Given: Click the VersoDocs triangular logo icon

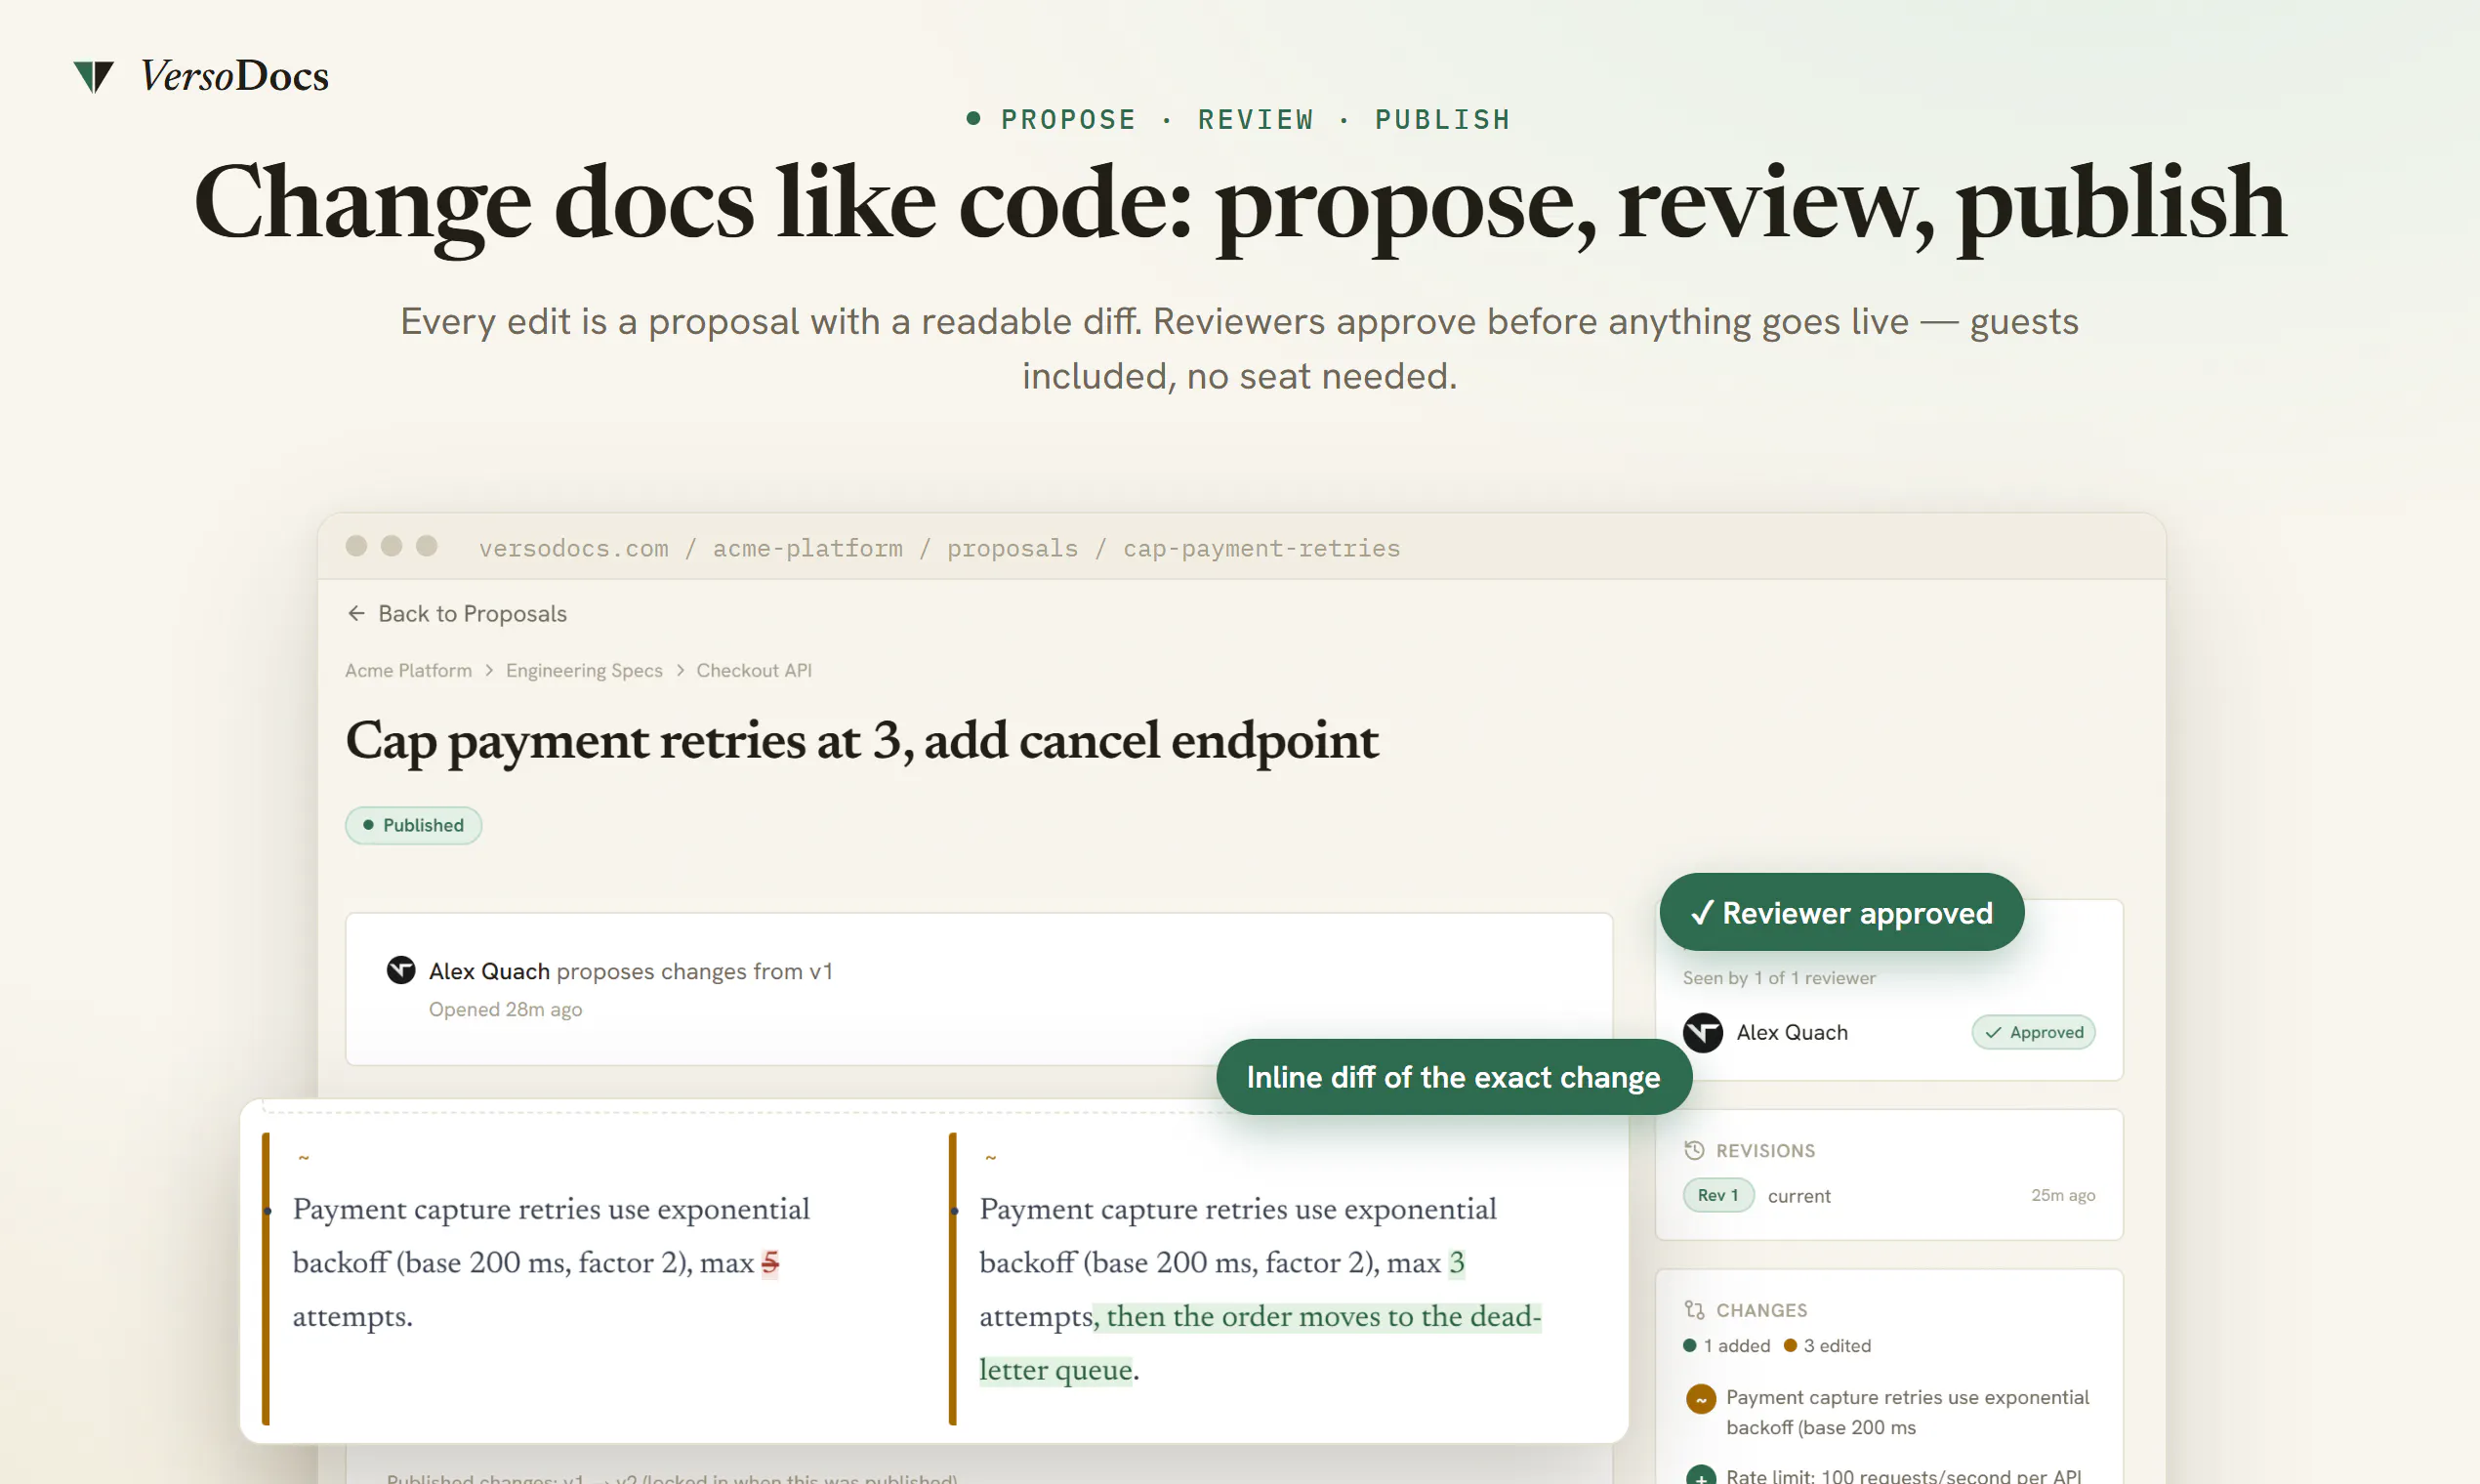Looking at the screenshot, I should (x=94, y=77).
